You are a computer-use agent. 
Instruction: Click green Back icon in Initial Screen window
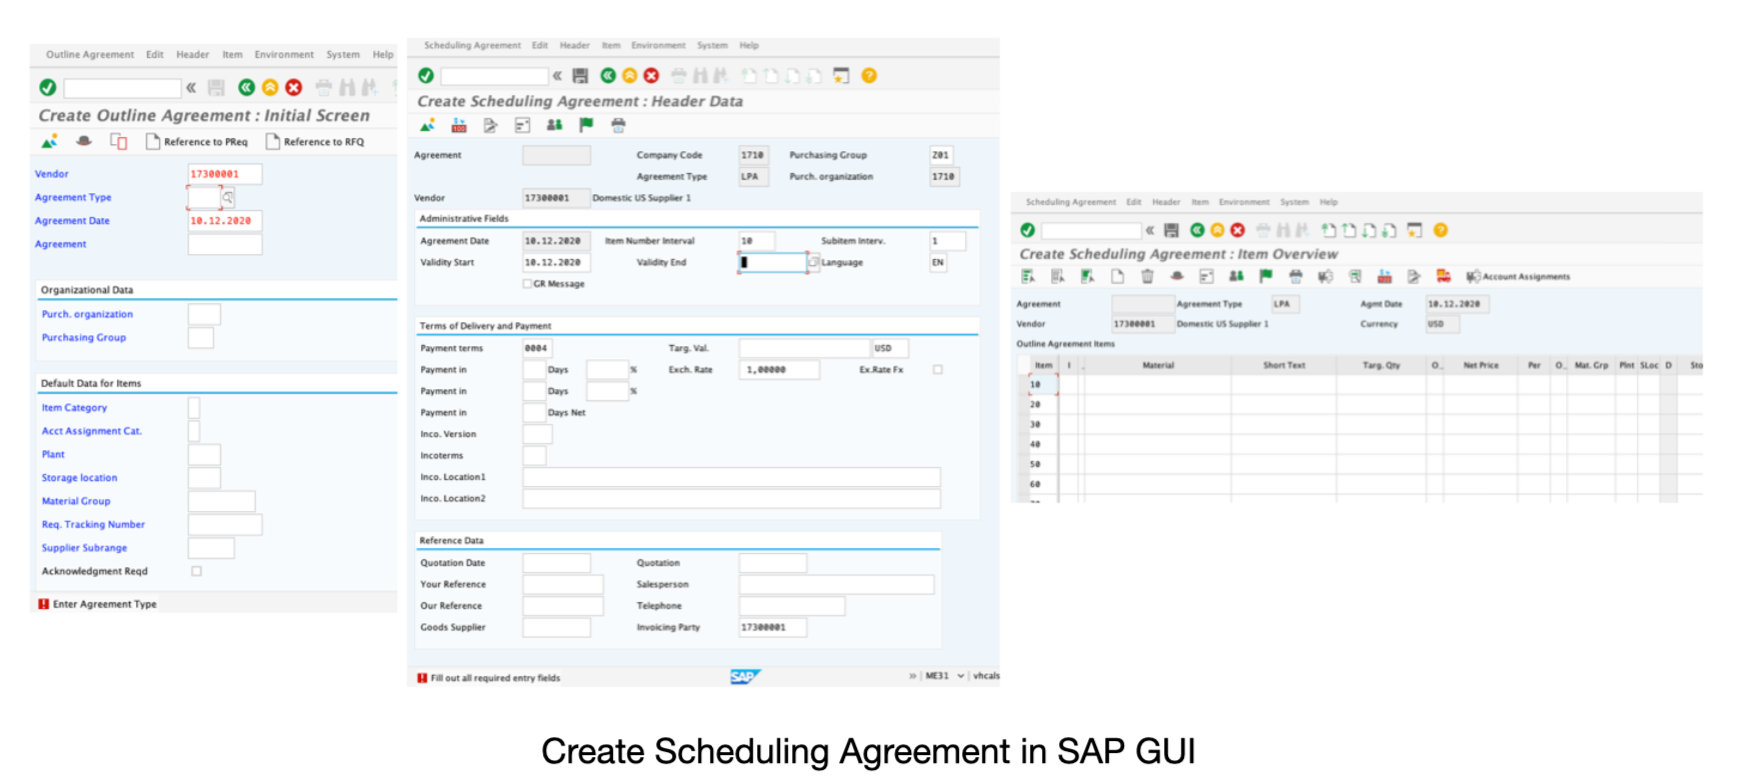click(x=246, y=88)
